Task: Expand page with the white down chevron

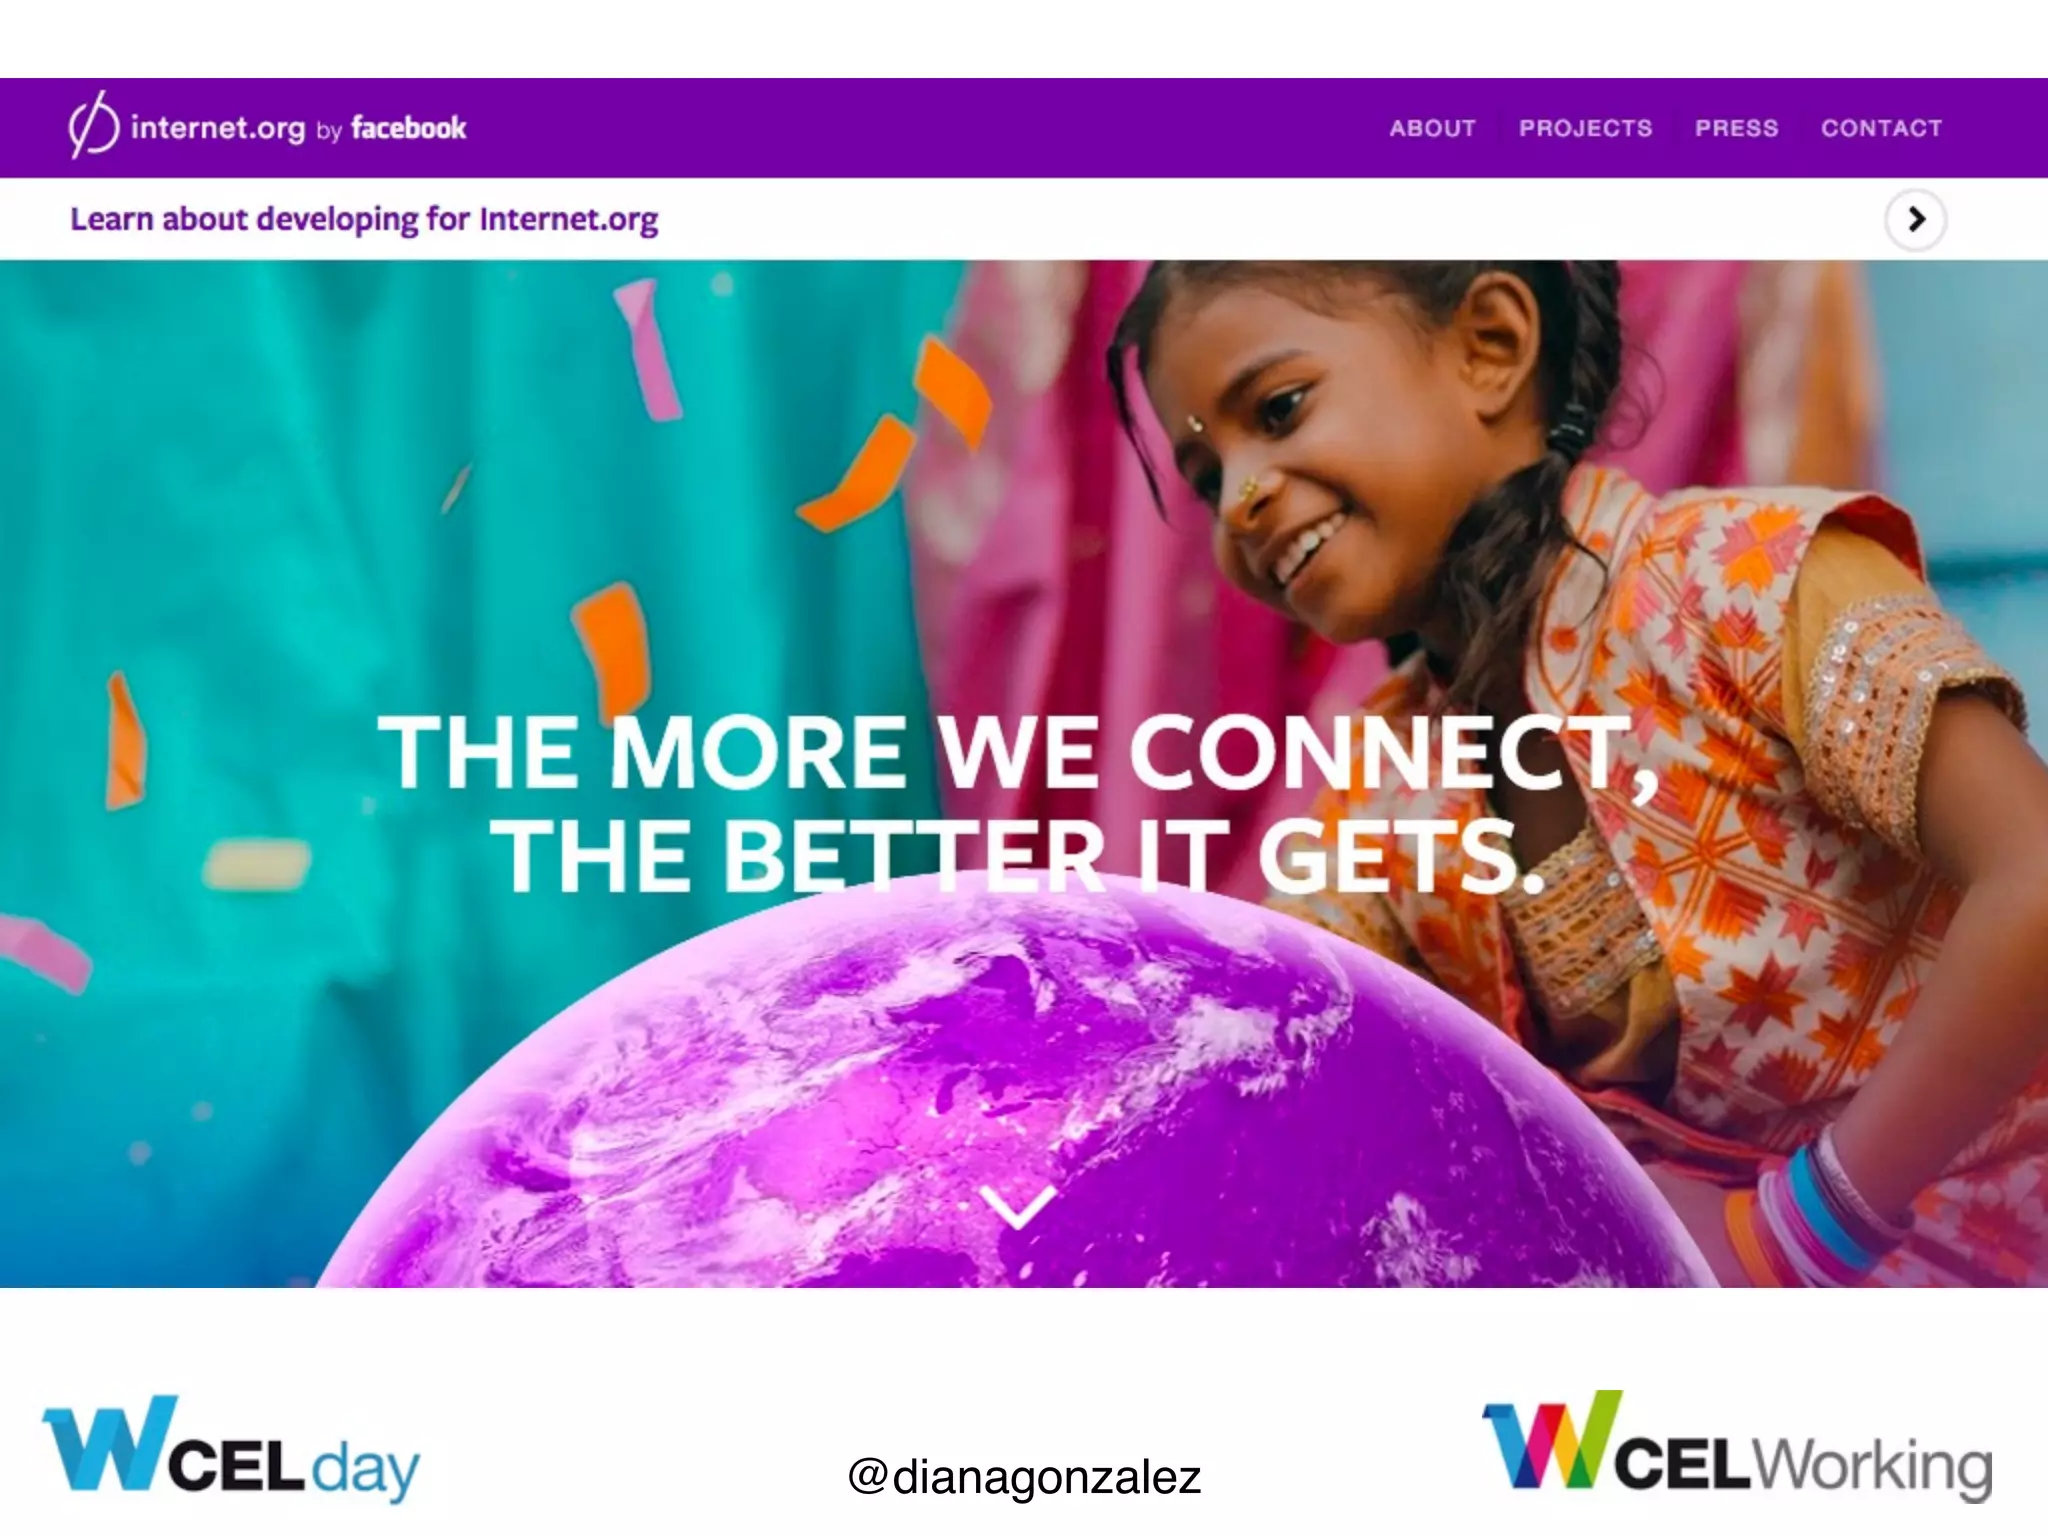Action: 1017,1207
